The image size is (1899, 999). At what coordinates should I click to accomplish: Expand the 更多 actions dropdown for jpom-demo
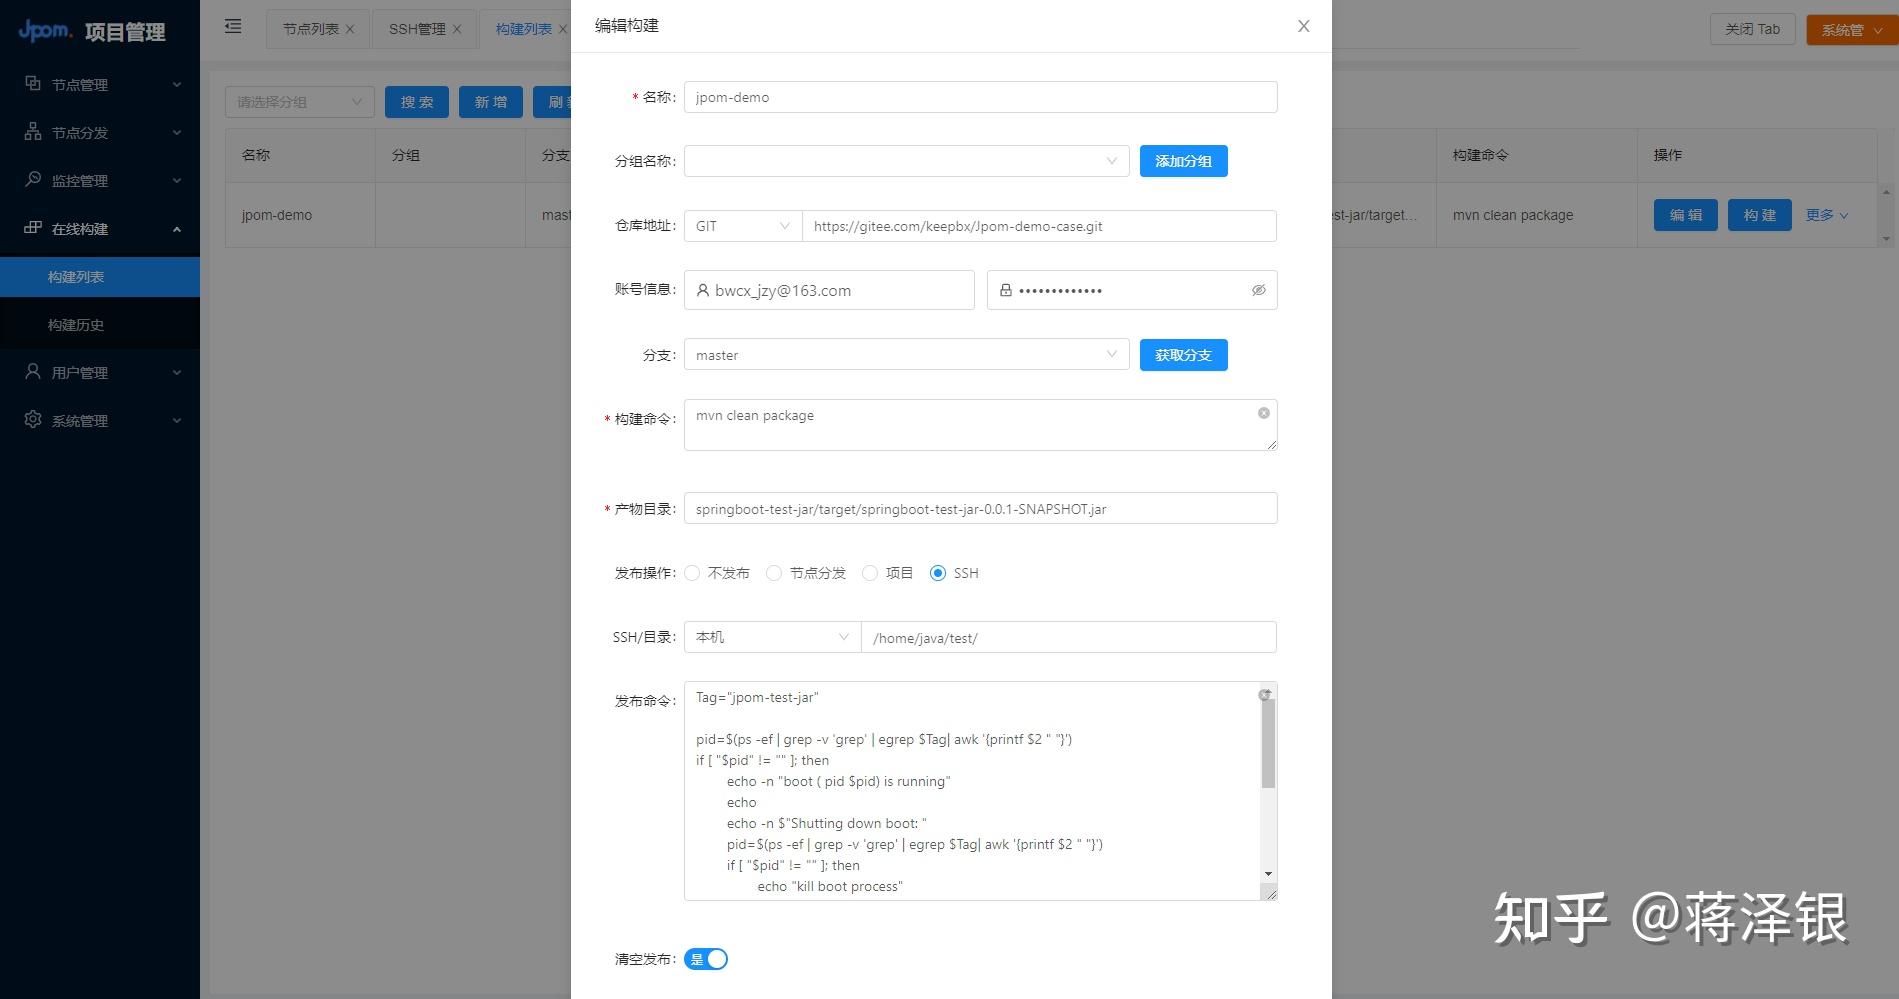click(x=1827, y=215)
